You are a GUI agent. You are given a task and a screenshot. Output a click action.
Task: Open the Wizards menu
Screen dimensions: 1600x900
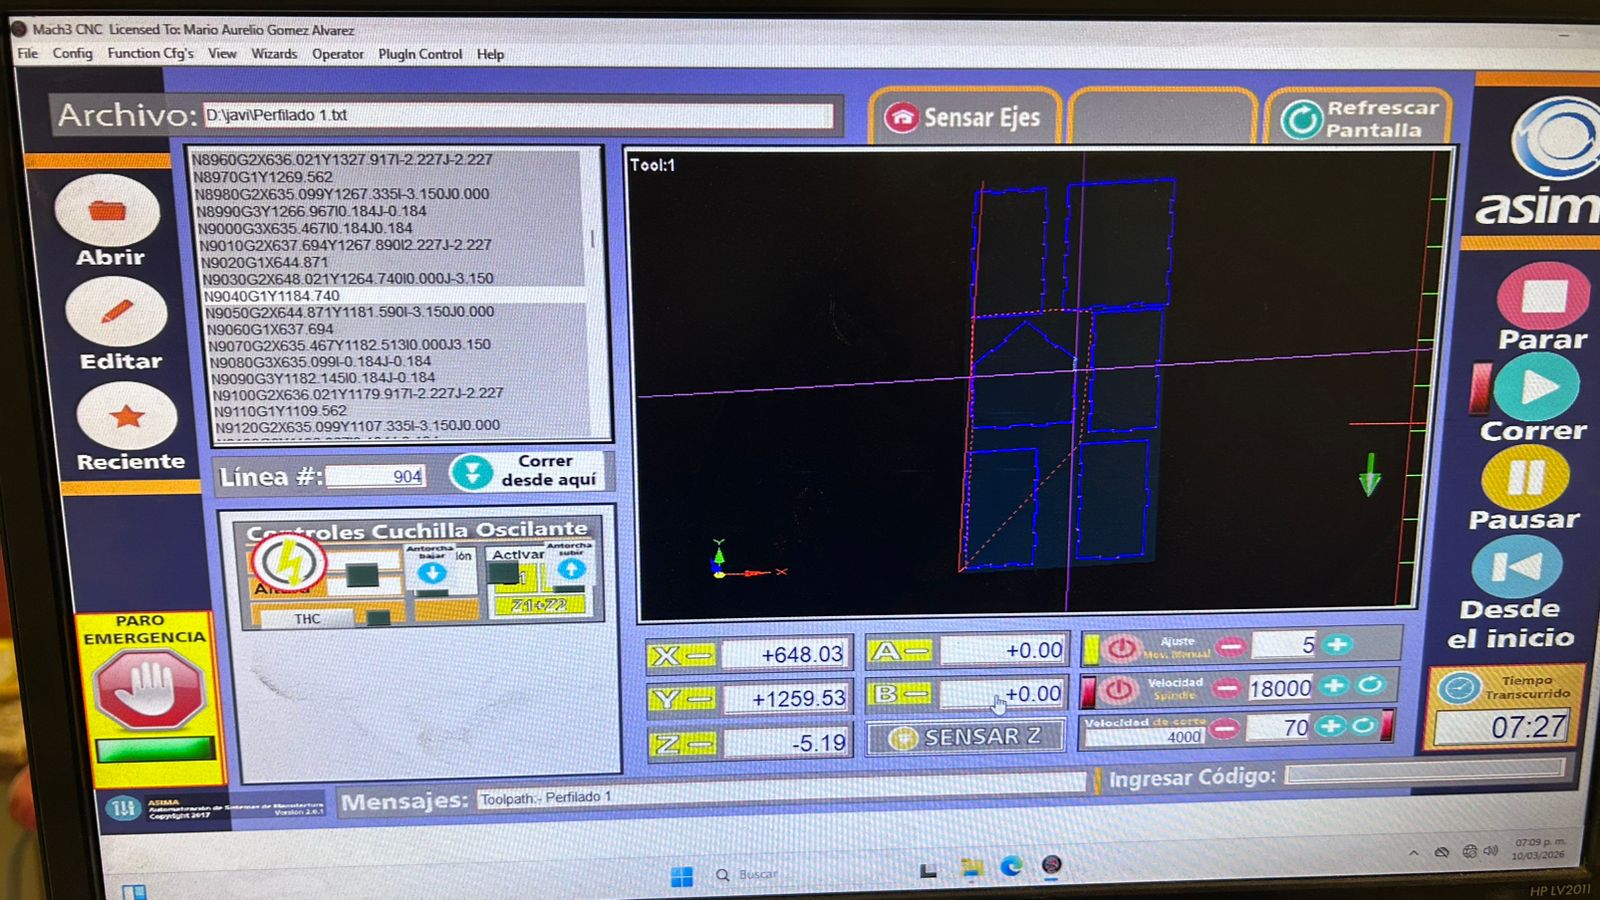tap(274, 54)
